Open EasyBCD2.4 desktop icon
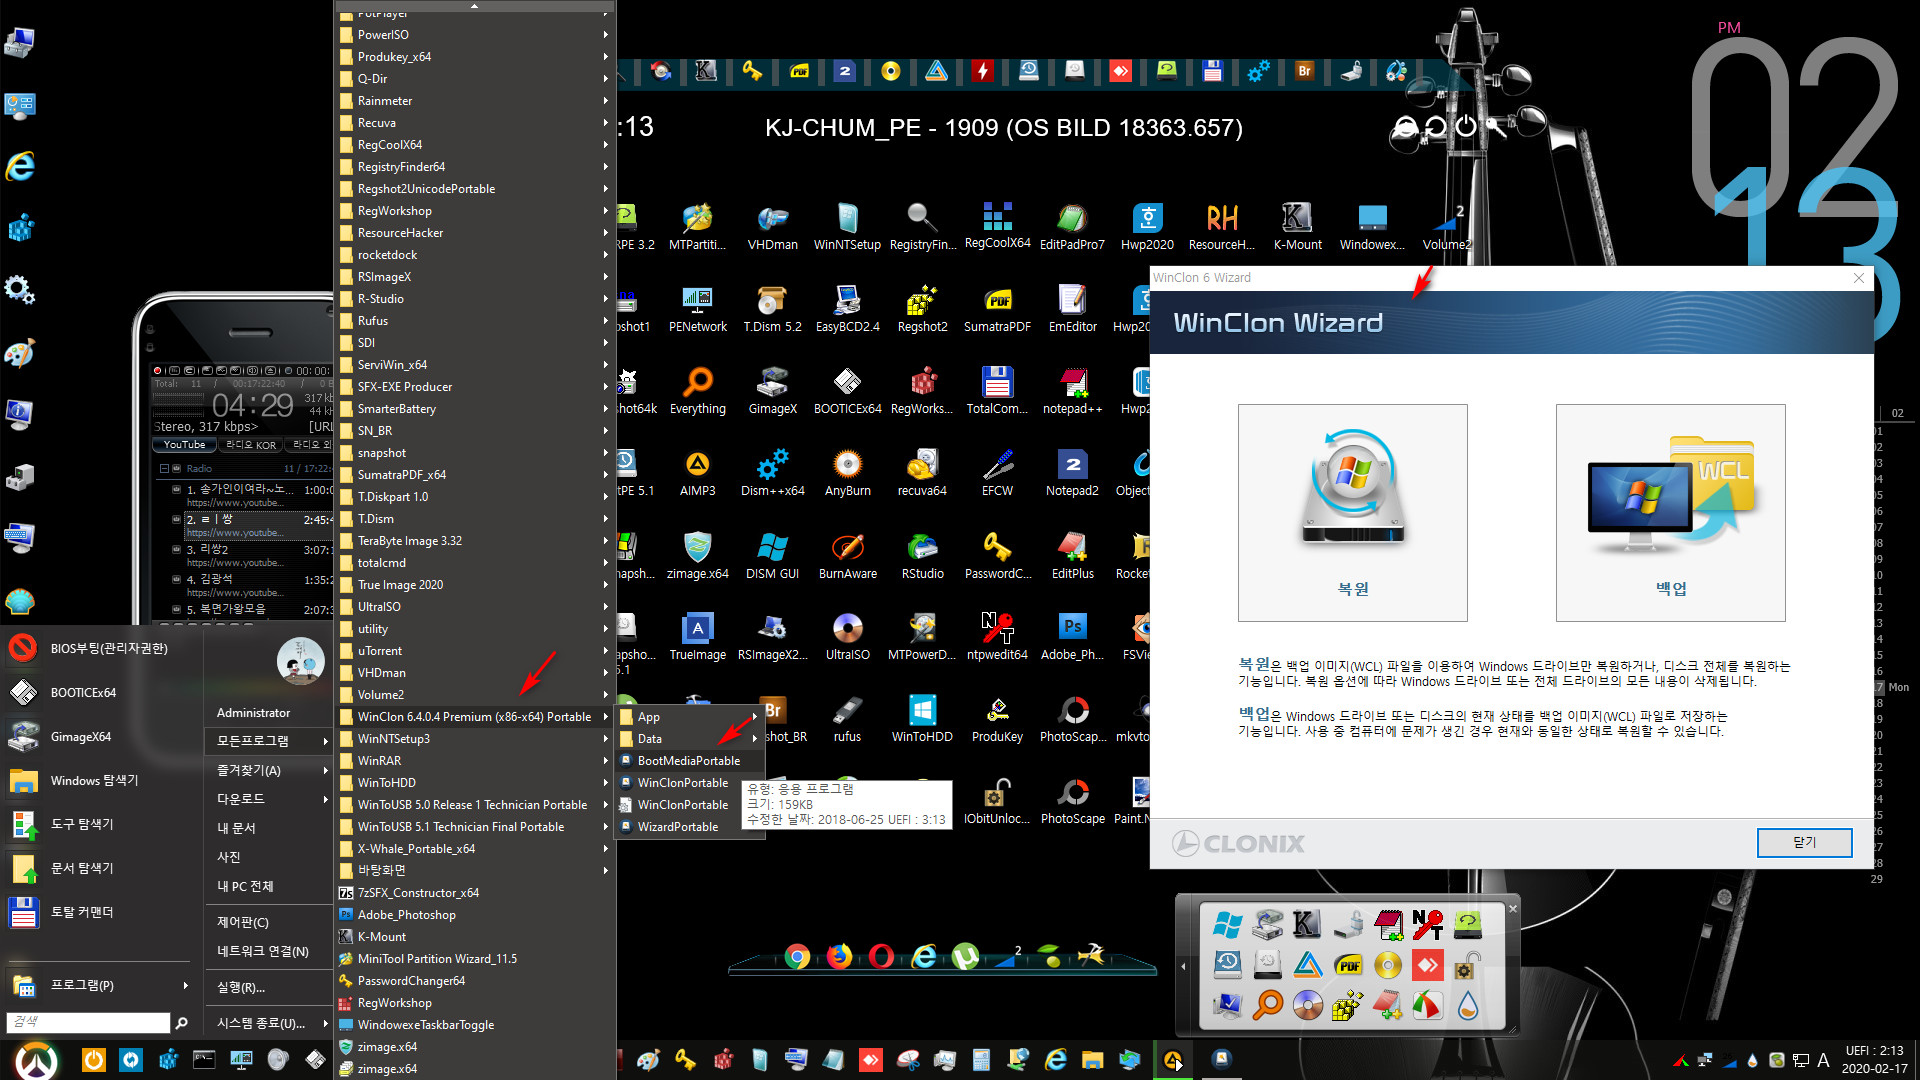The image size is (1920, 1080). (847, 309)
